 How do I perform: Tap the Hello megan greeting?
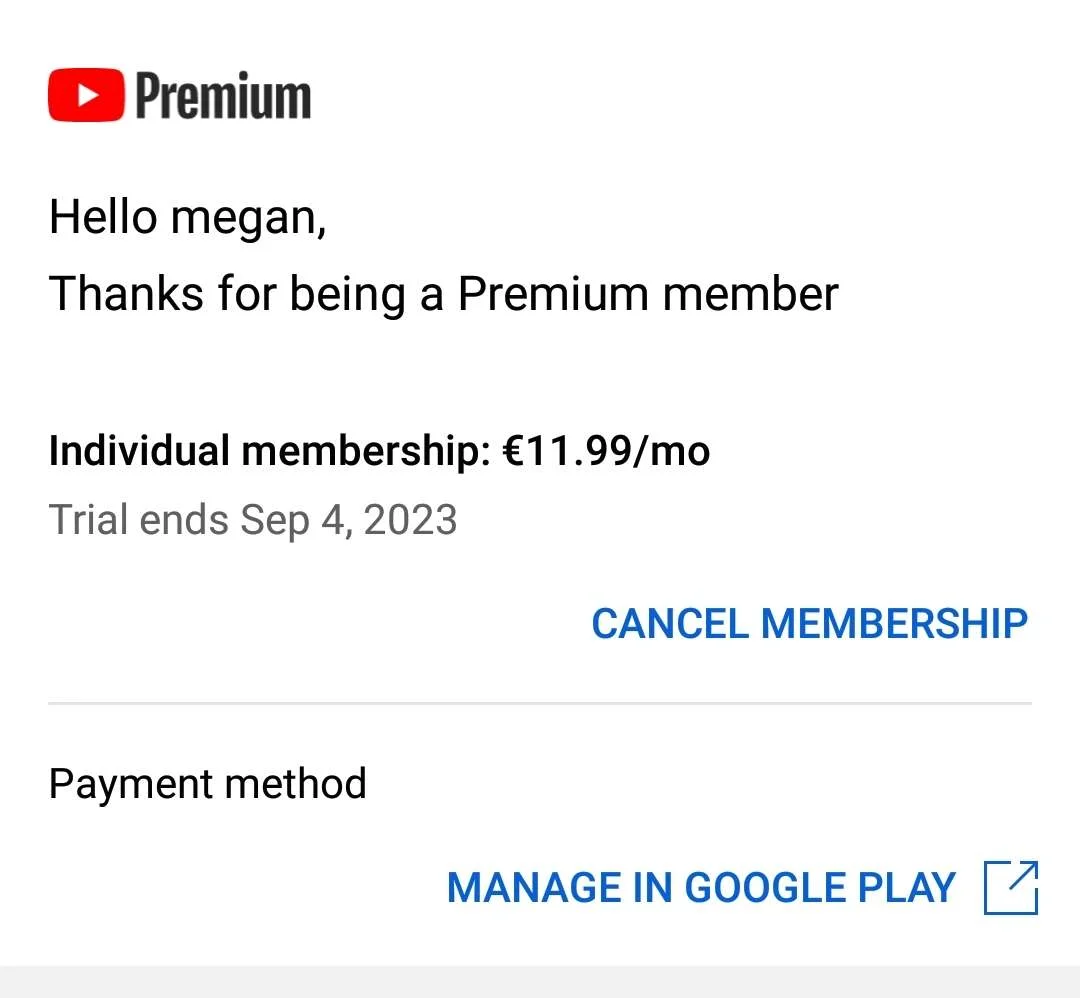pos(187,218)
